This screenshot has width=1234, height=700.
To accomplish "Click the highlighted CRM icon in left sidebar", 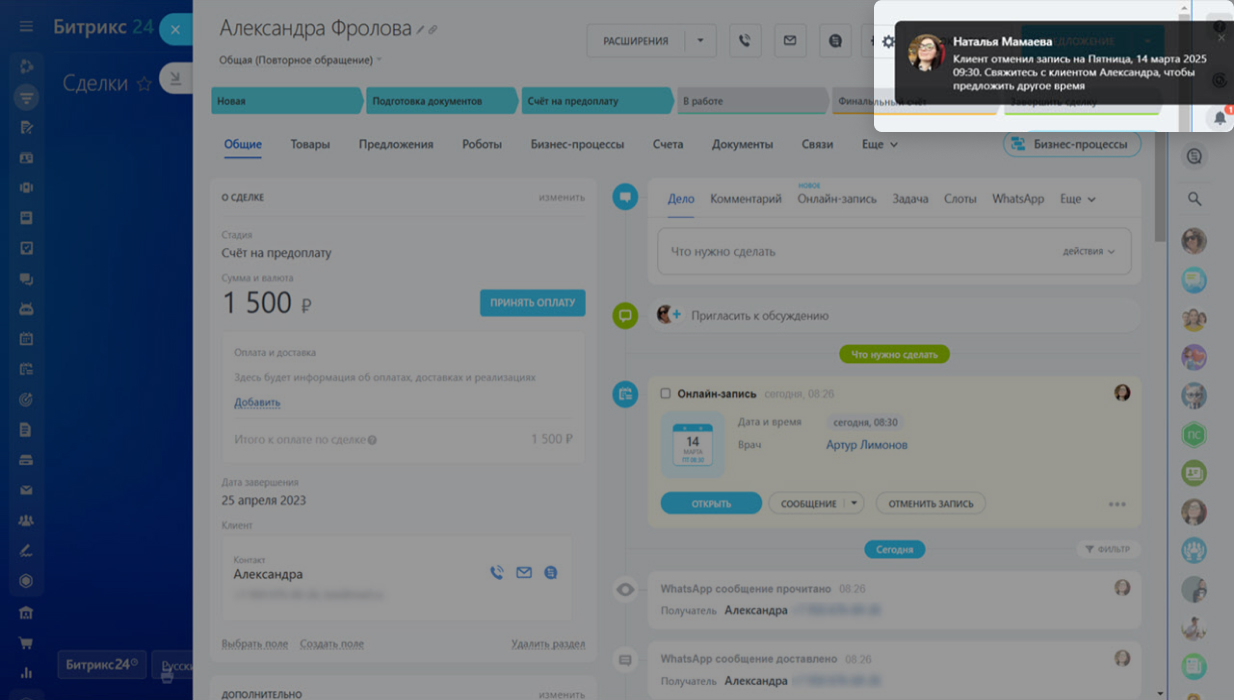I will coord(26,97).
